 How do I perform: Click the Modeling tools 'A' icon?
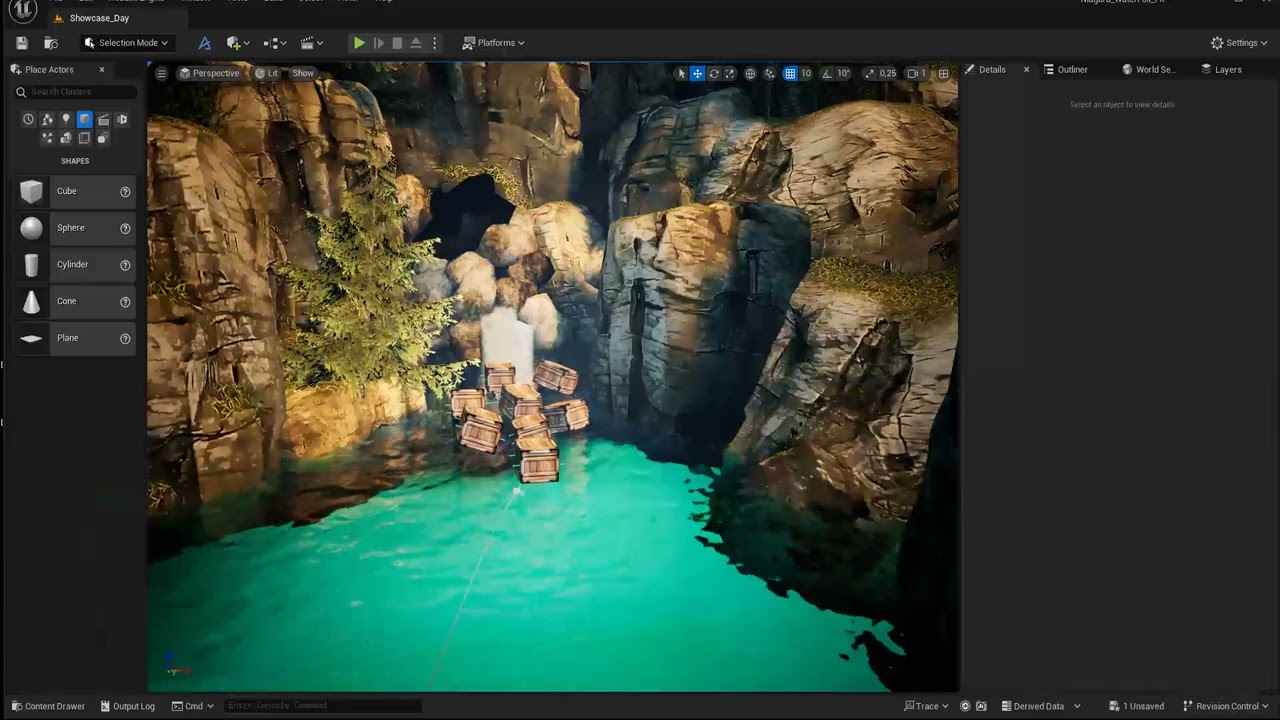[204, 43]
